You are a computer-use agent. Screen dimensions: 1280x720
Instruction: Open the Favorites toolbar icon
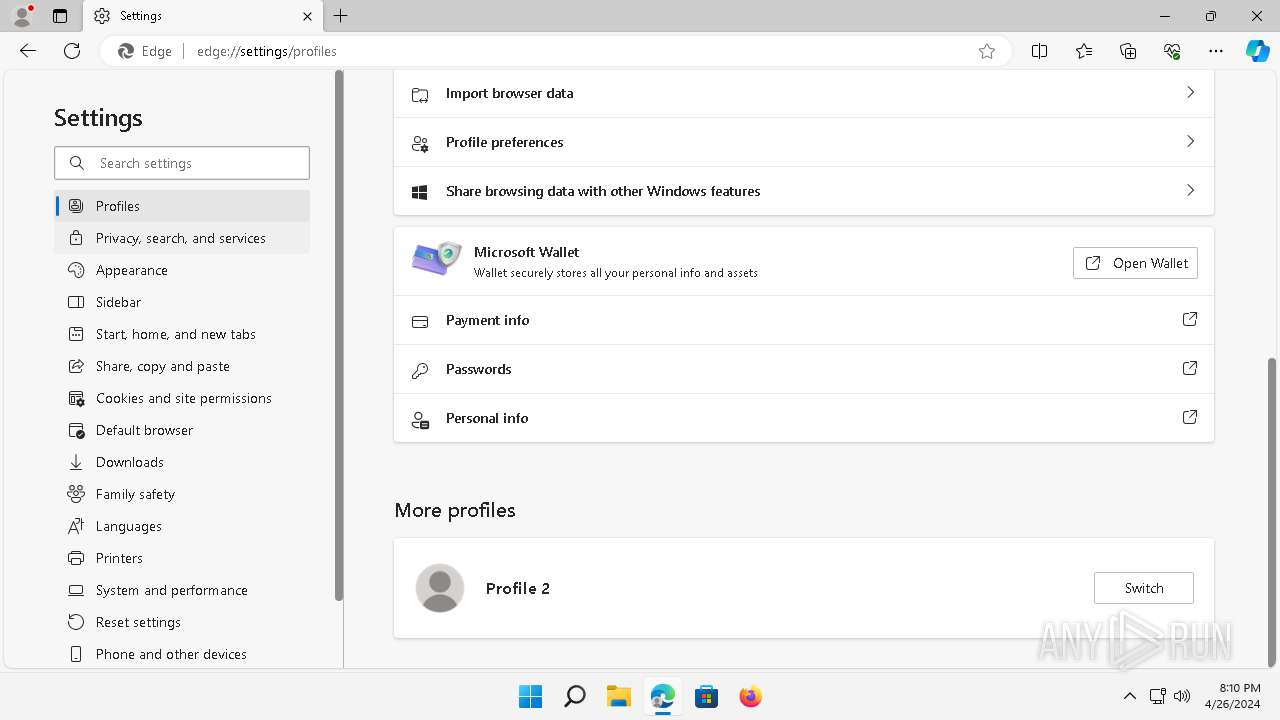coord(1084,51)
